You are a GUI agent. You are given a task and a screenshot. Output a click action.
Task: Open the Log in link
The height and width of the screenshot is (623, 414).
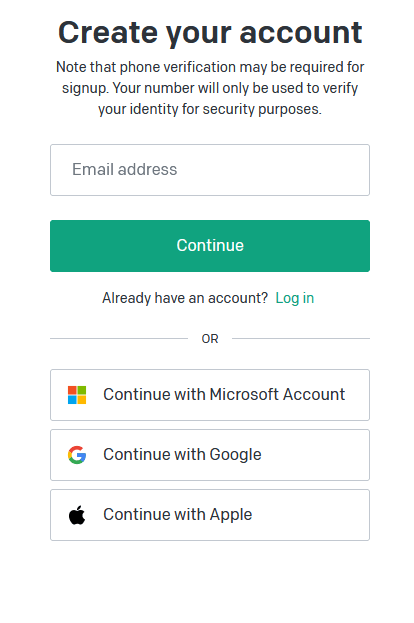pyautogui.click(x=295, y=298)
